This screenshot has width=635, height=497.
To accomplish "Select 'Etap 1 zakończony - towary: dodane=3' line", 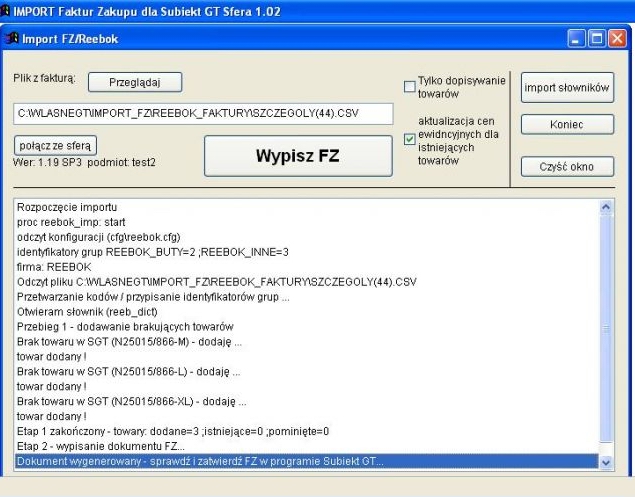I will [x=307, y=432].
